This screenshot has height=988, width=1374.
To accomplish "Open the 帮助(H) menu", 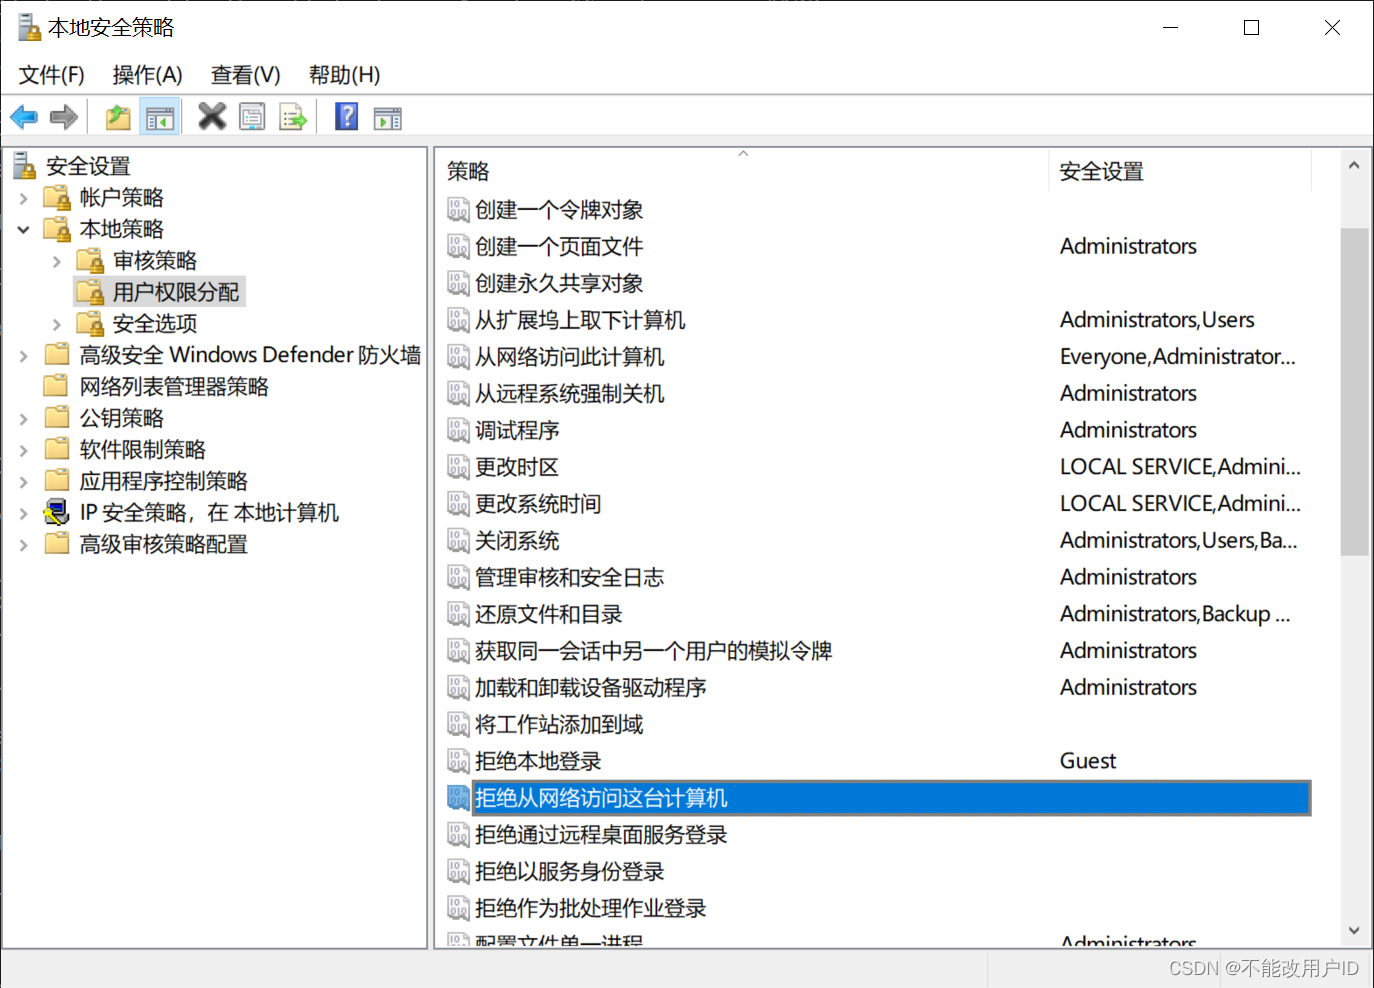I will point(345,75).
